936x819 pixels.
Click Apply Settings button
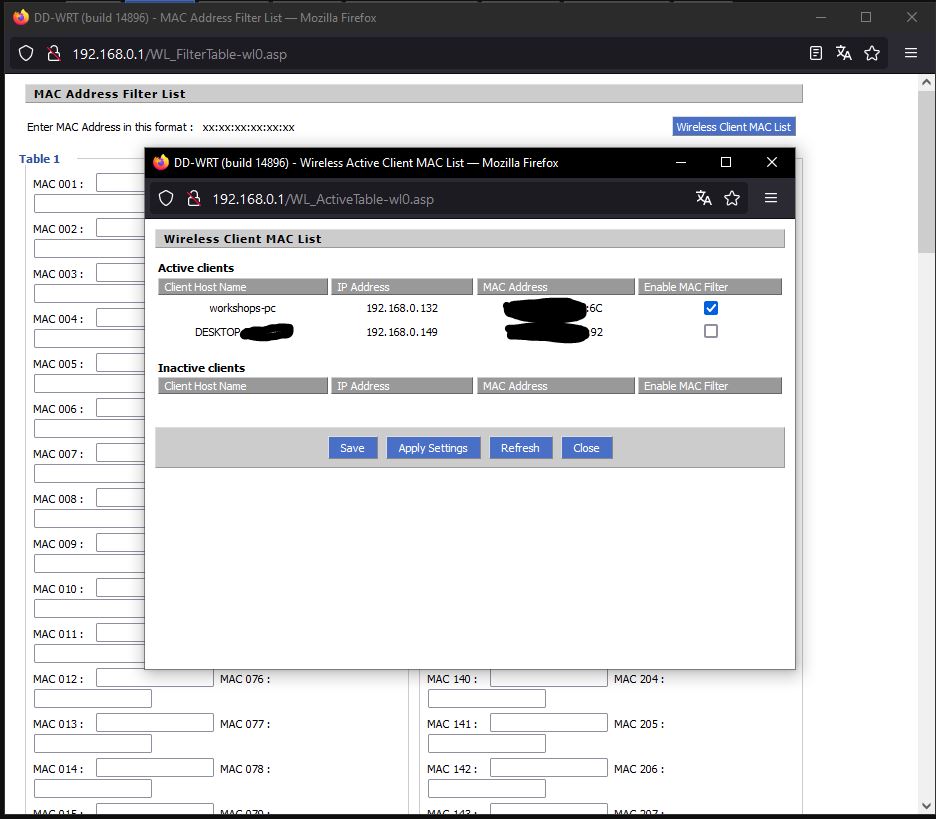point(433,448)
